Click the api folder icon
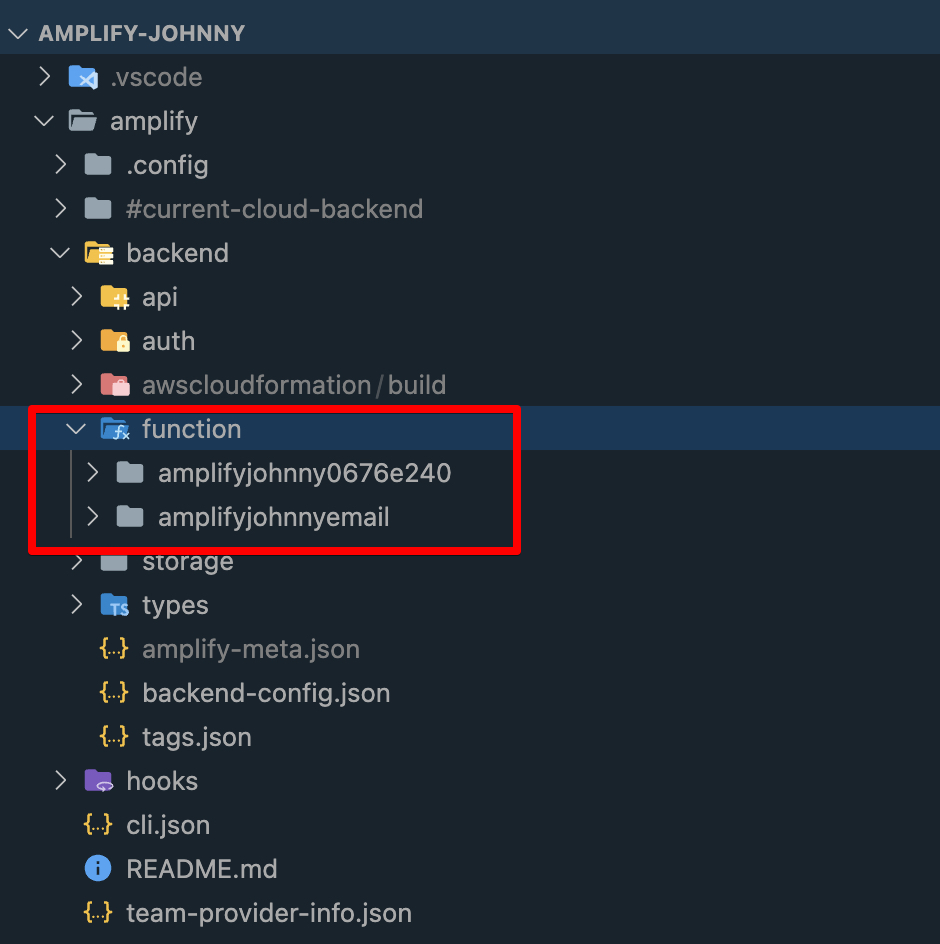The height and width of the screenshot is (944, 940). point(114,297)
